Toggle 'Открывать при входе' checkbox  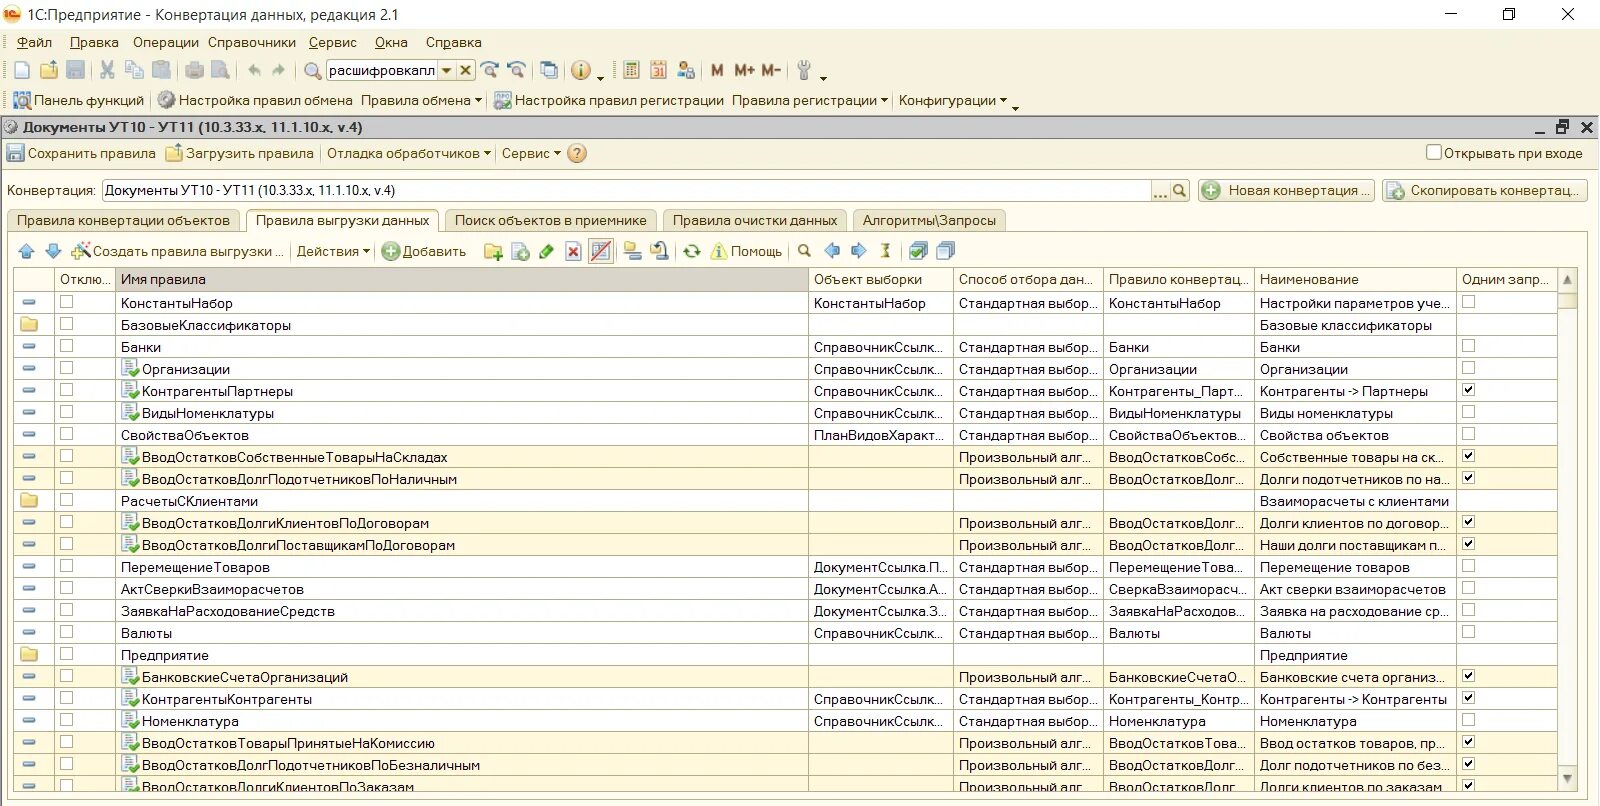(1433, 152)
